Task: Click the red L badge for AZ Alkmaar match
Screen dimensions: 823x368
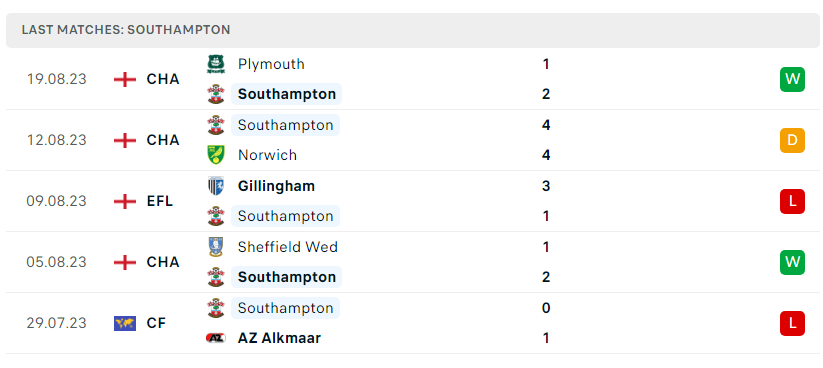Action: [792, 323]
